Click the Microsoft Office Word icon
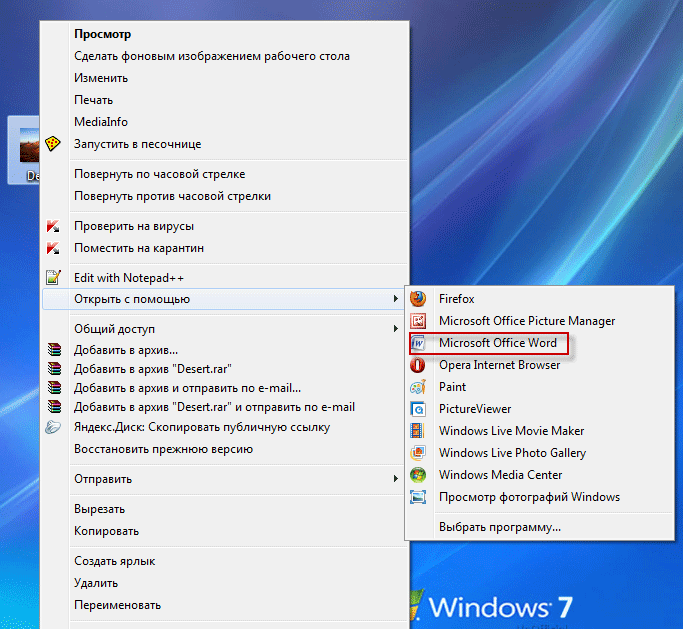683x629 pixels. point(418,343)
